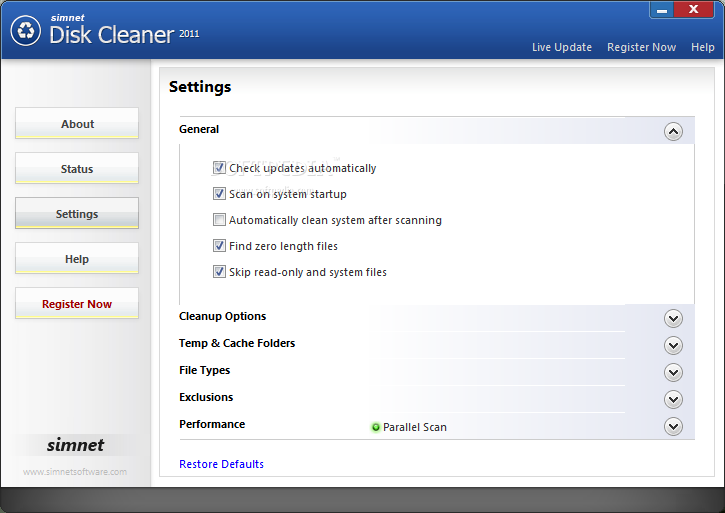Expand Temp & Cache Folders chevron
Viewport: 725px width, 513px height.
tap(673, 346)
